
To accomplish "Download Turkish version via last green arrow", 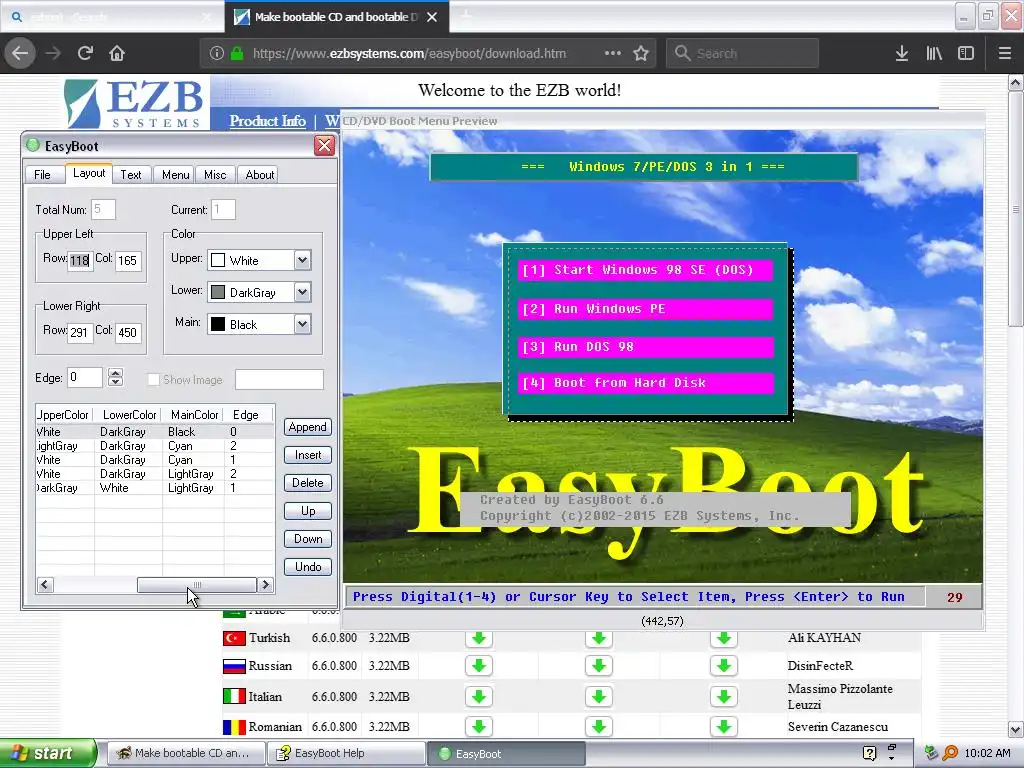I will tap(724, 638).
